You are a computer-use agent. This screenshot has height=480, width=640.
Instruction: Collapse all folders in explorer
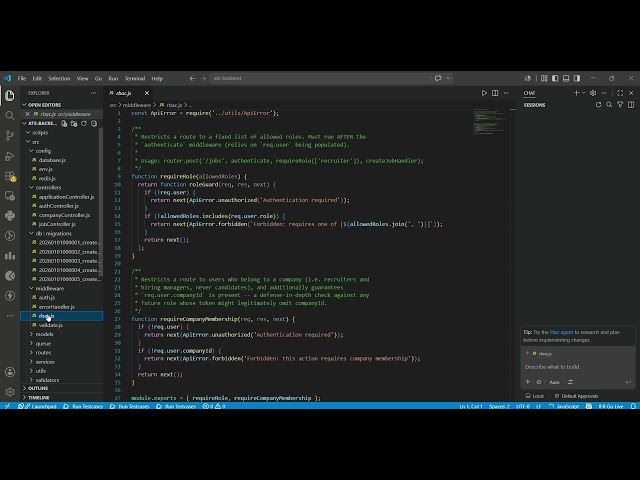coord(94,123)
